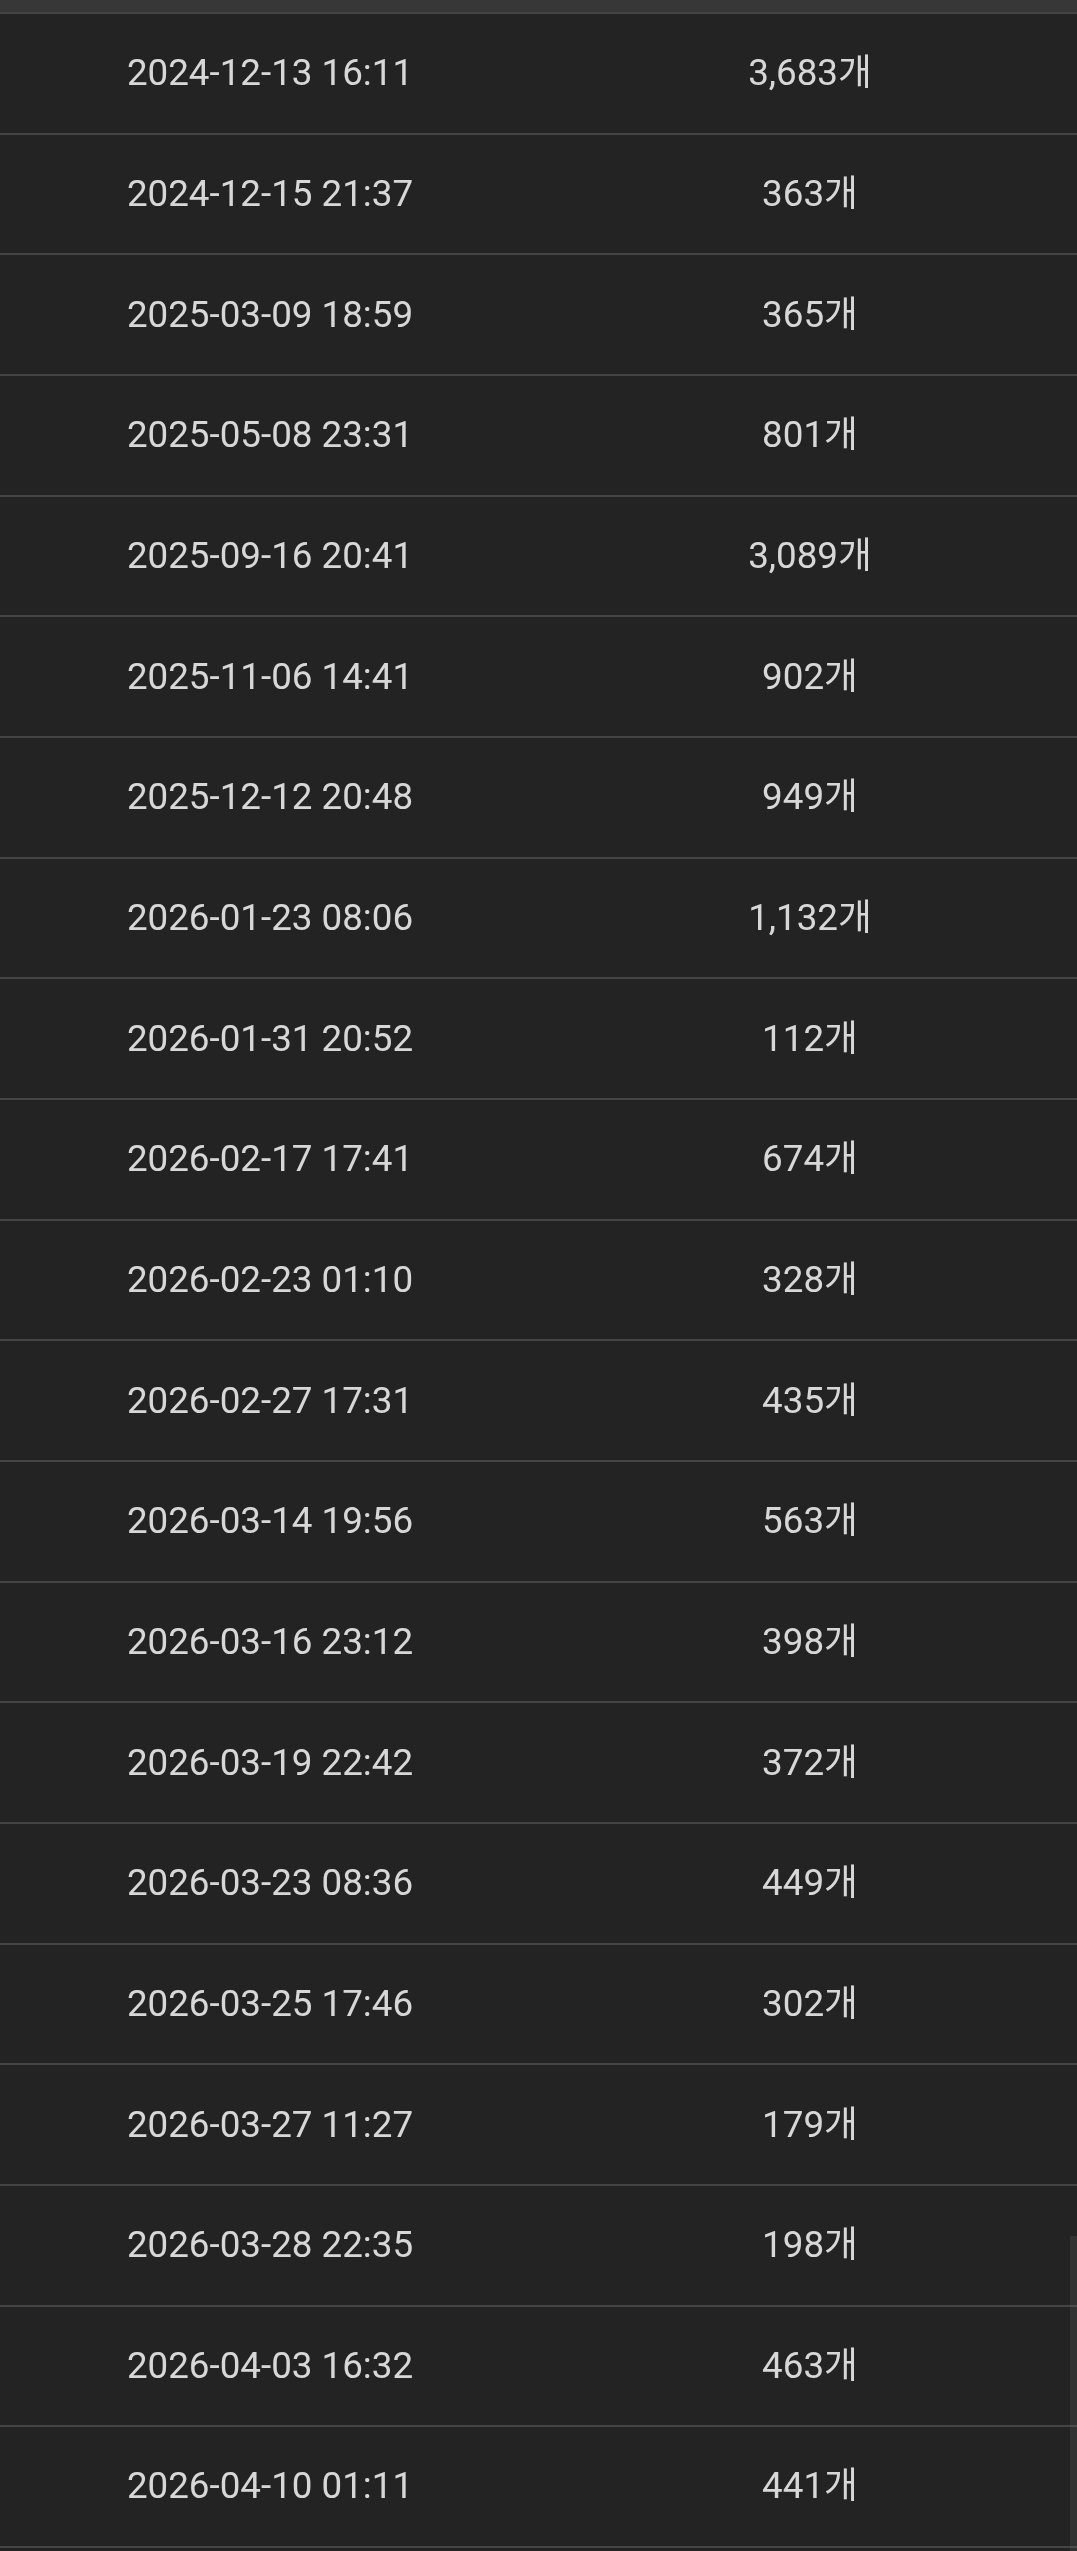The width and height of the screenshot is (1077, 2551).
Task: Click the 2025-11-06 14:41 date
Action: pyautogui.click(x=269, y=676)
